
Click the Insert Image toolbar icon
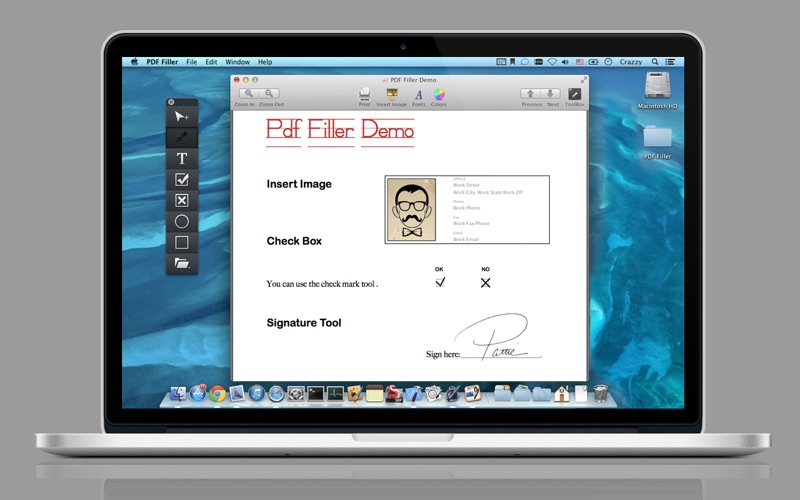click(x=392, y=94)
